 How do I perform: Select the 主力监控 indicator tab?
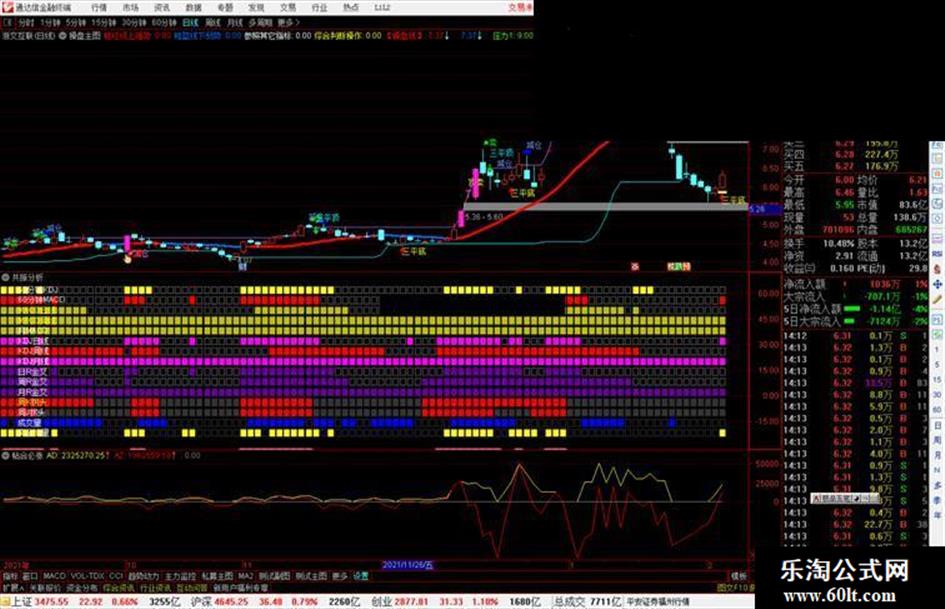pyautogui.click(x=181, y=576)
